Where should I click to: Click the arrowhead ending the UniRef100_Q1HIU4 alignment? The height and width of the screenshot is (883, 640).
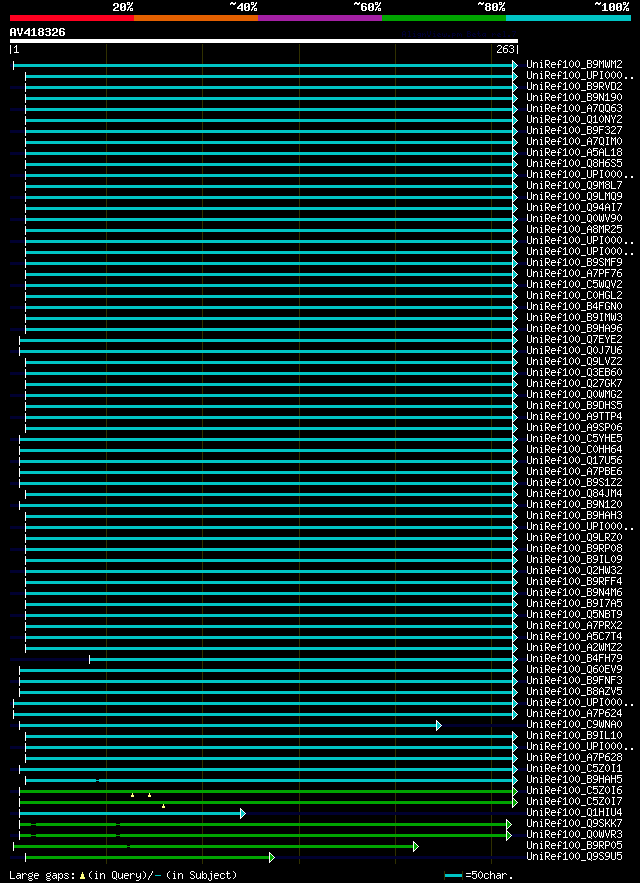pos(243,813)
